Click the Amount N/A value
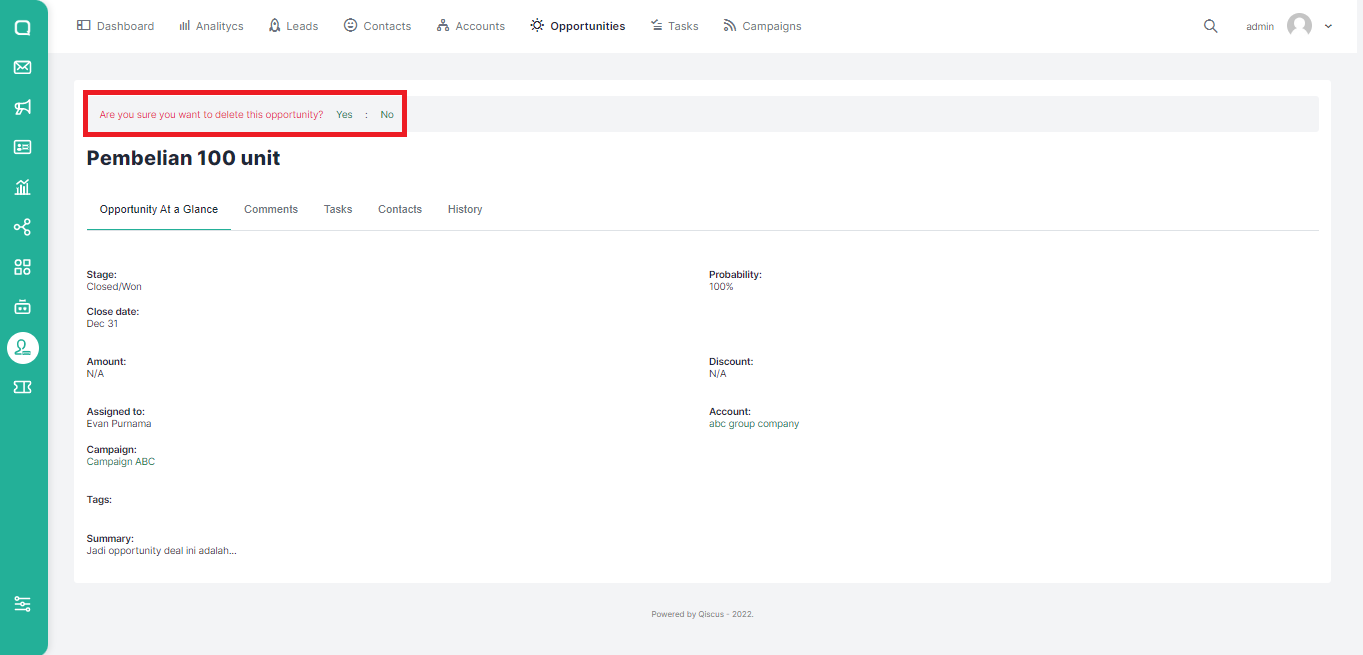 [x=95, y=374]
